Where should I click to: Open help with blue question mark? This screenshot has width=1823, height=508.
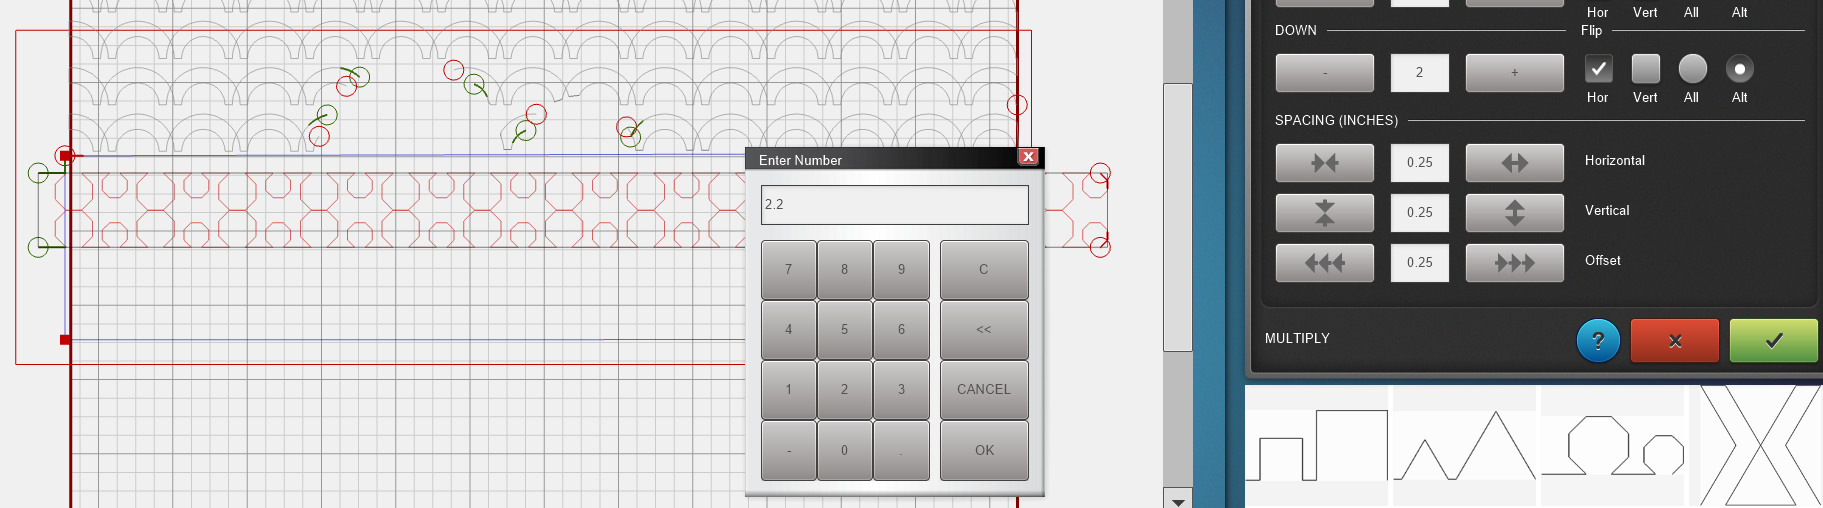(1597, 341)
